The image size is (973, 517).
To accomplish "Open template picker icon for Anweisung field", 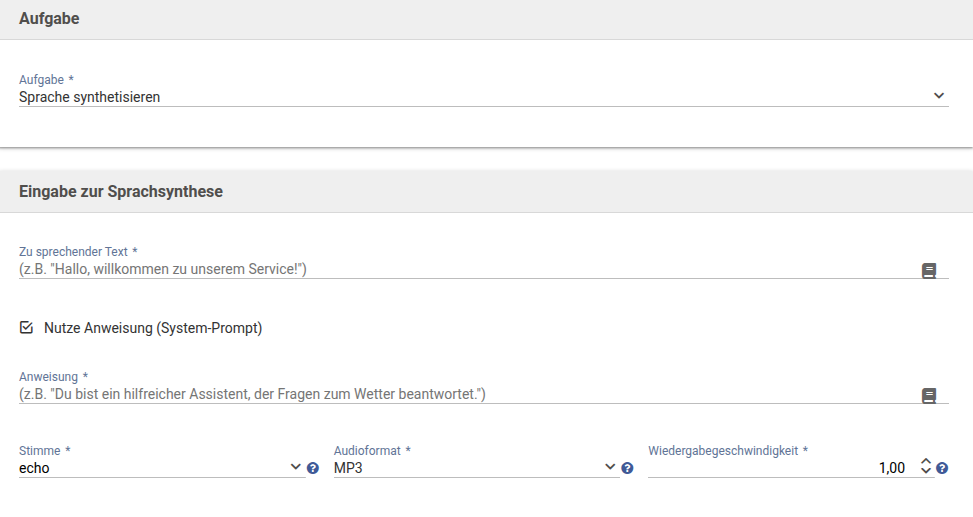I will pyautogui.click(x=928, y=396).
